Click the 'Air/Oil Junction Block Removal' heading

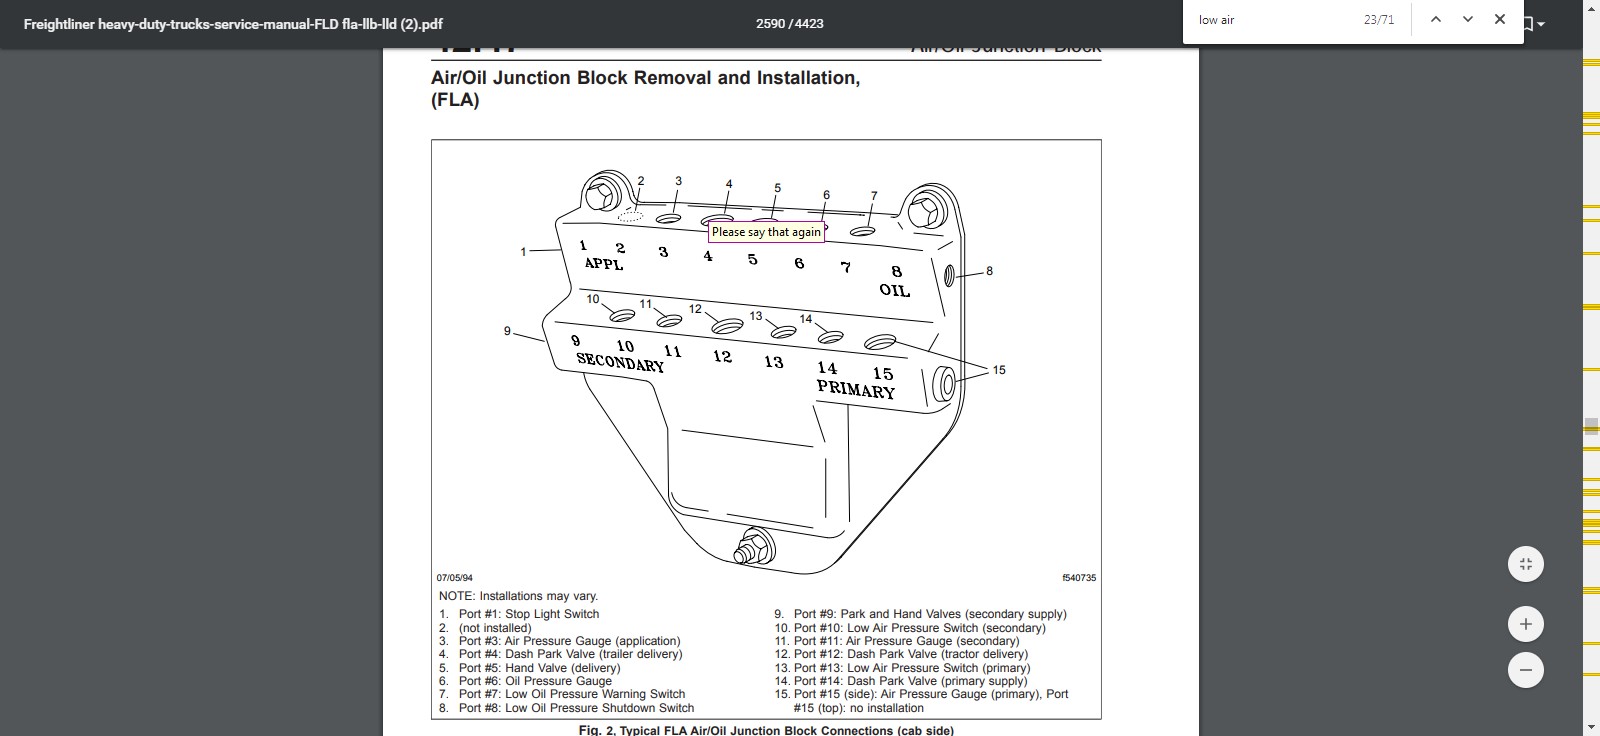(x=645, y=88)
